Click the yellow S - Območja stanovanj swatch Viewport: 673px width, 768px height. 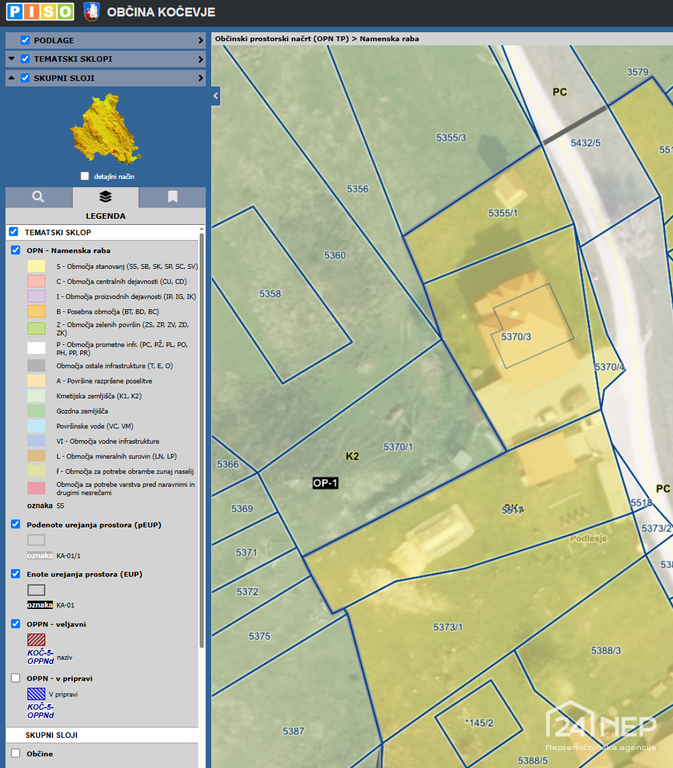(36, 267)
